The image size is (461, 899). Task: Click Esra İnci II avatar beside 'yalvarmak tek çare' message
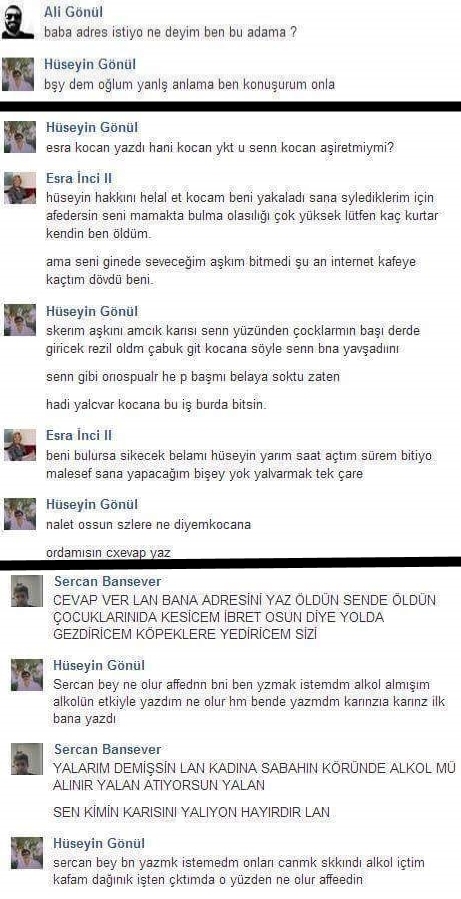click(x=19, y=445)
